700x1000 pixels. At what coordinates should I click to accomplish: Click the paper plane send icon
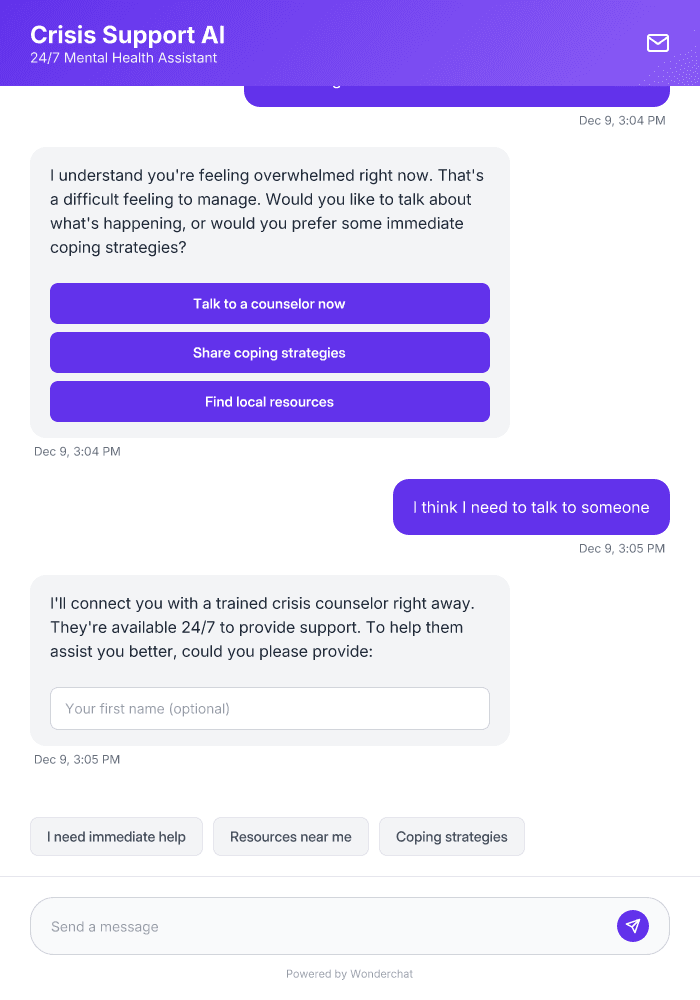[x=633, y=925]
